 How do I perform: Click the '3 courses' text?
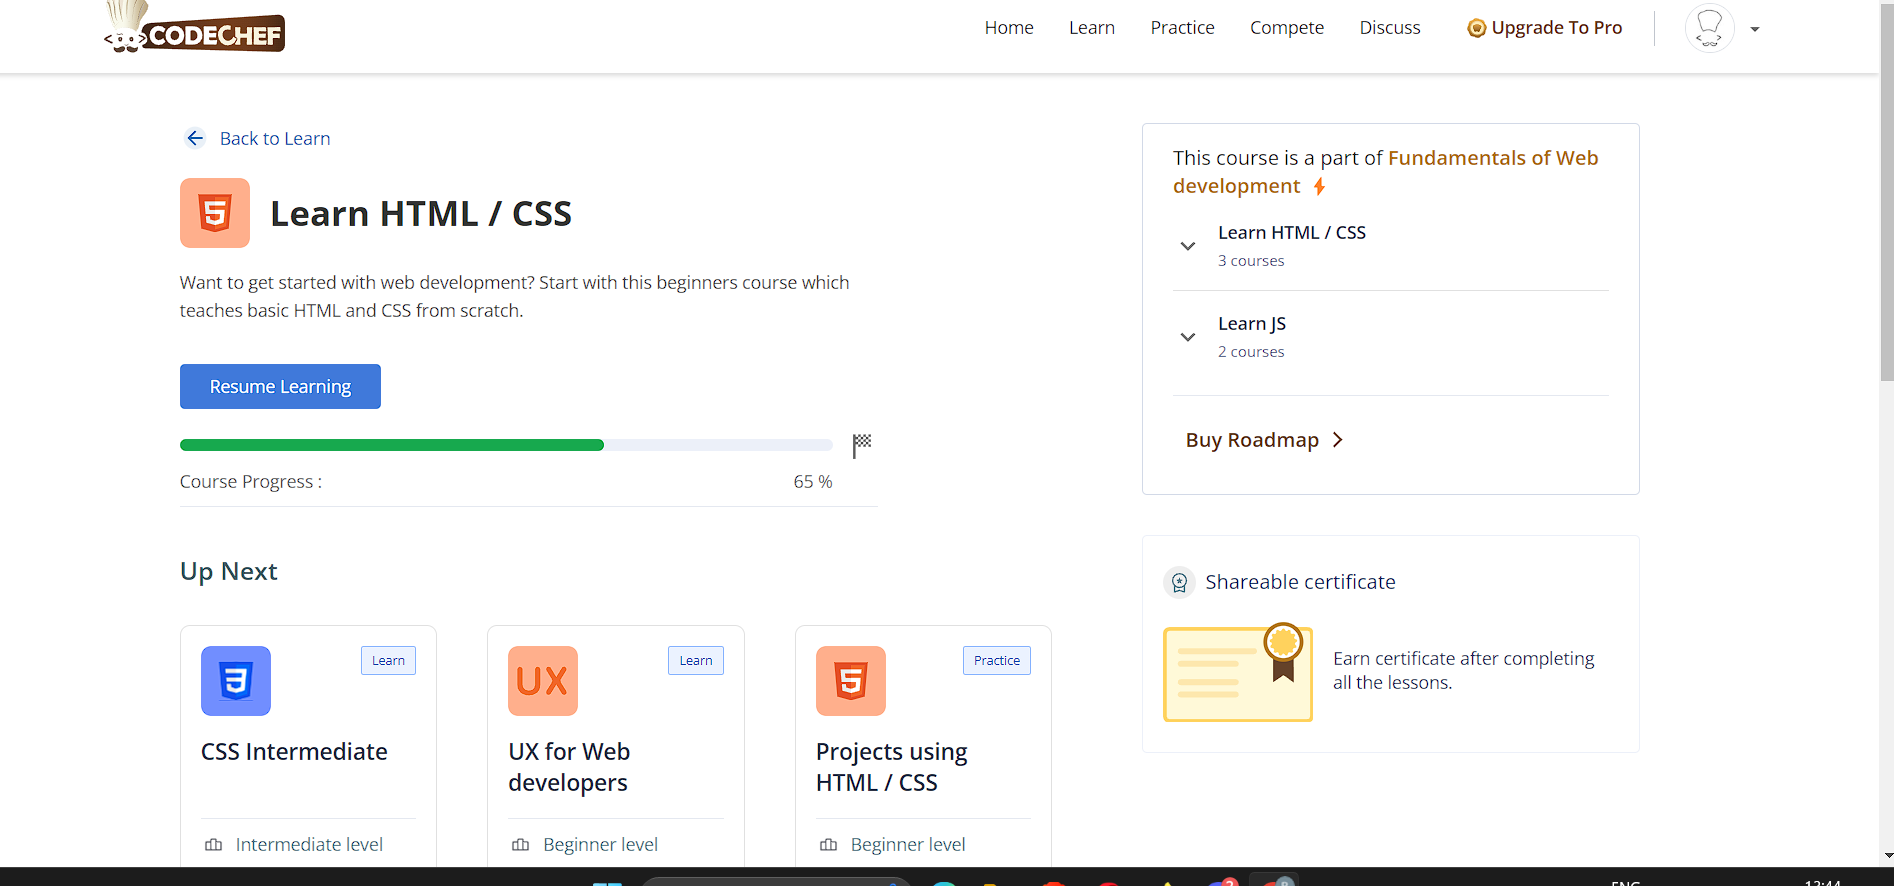pos(1251,260)
